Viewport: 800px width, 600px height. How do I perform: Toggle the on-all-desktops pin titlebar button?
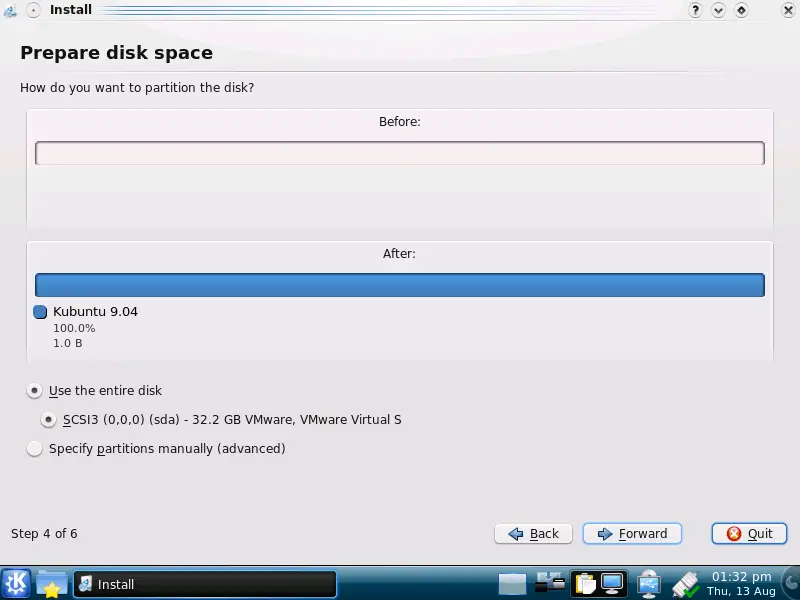tap(33, 10)
